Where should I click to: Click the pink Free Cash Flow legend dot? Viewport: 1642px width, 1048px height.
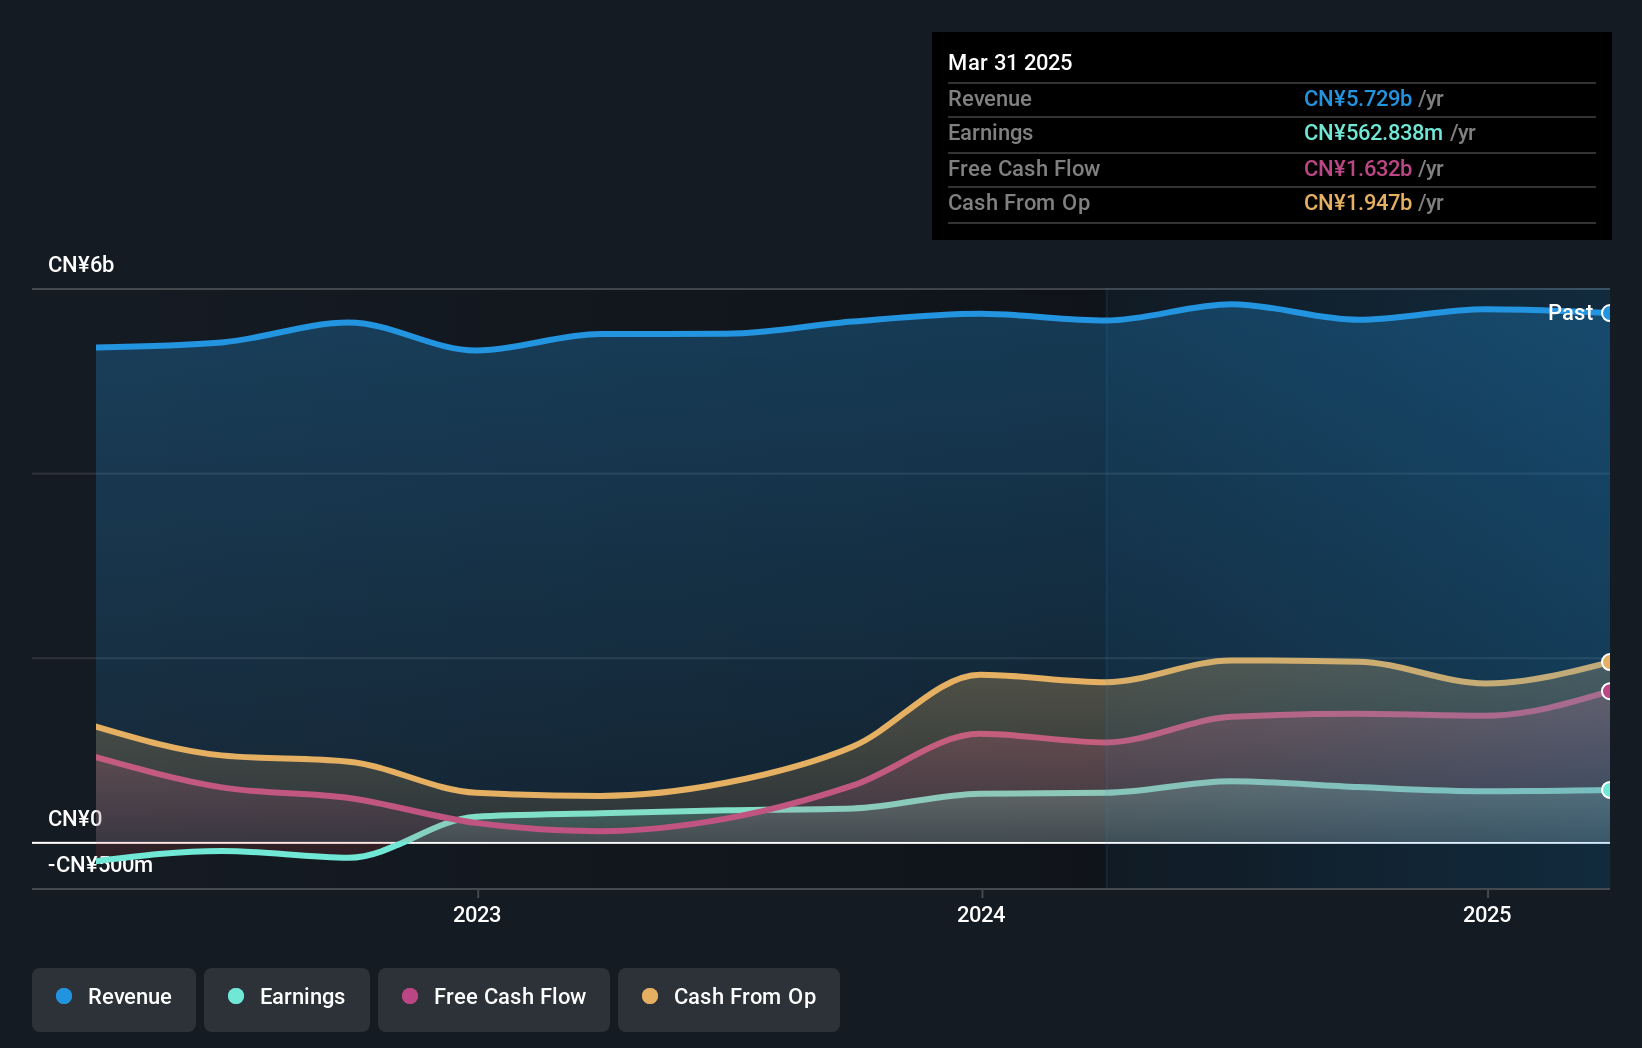pos(410,996)
